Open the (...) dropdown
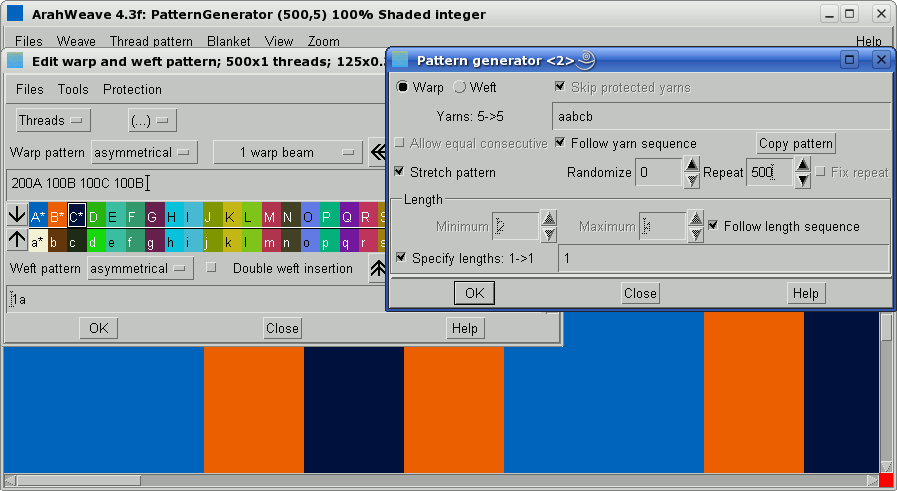Image resolution: width=897 pixels, height=491 pixels. tap(152, 120)
